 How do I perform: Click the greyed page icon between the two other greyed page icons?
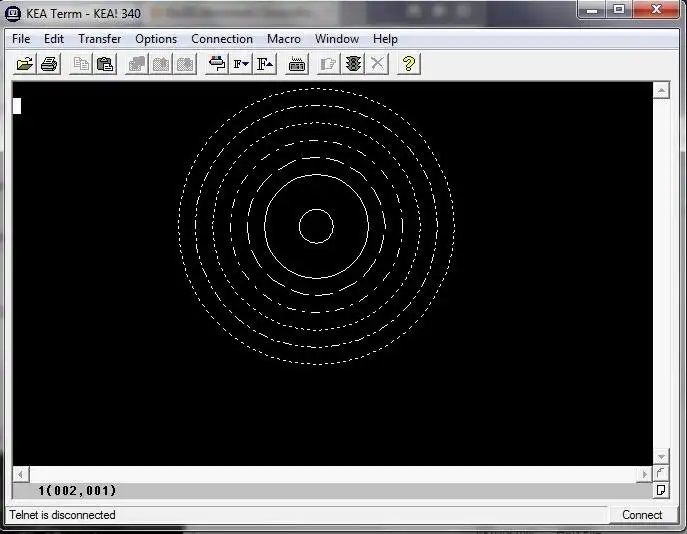click(x=161, y=64)
